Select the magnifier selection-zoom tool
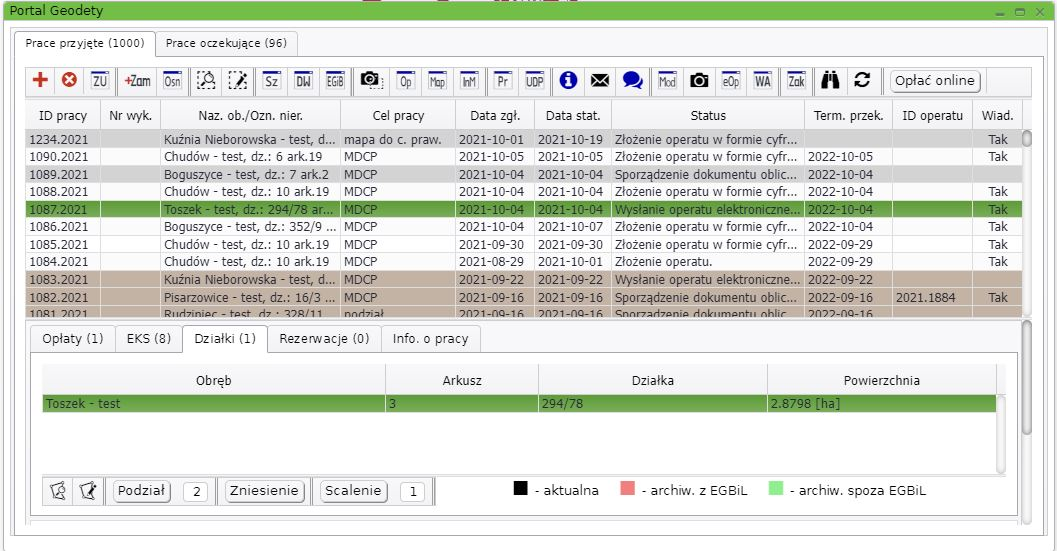 pyautogui.click(x=206, y=81)
